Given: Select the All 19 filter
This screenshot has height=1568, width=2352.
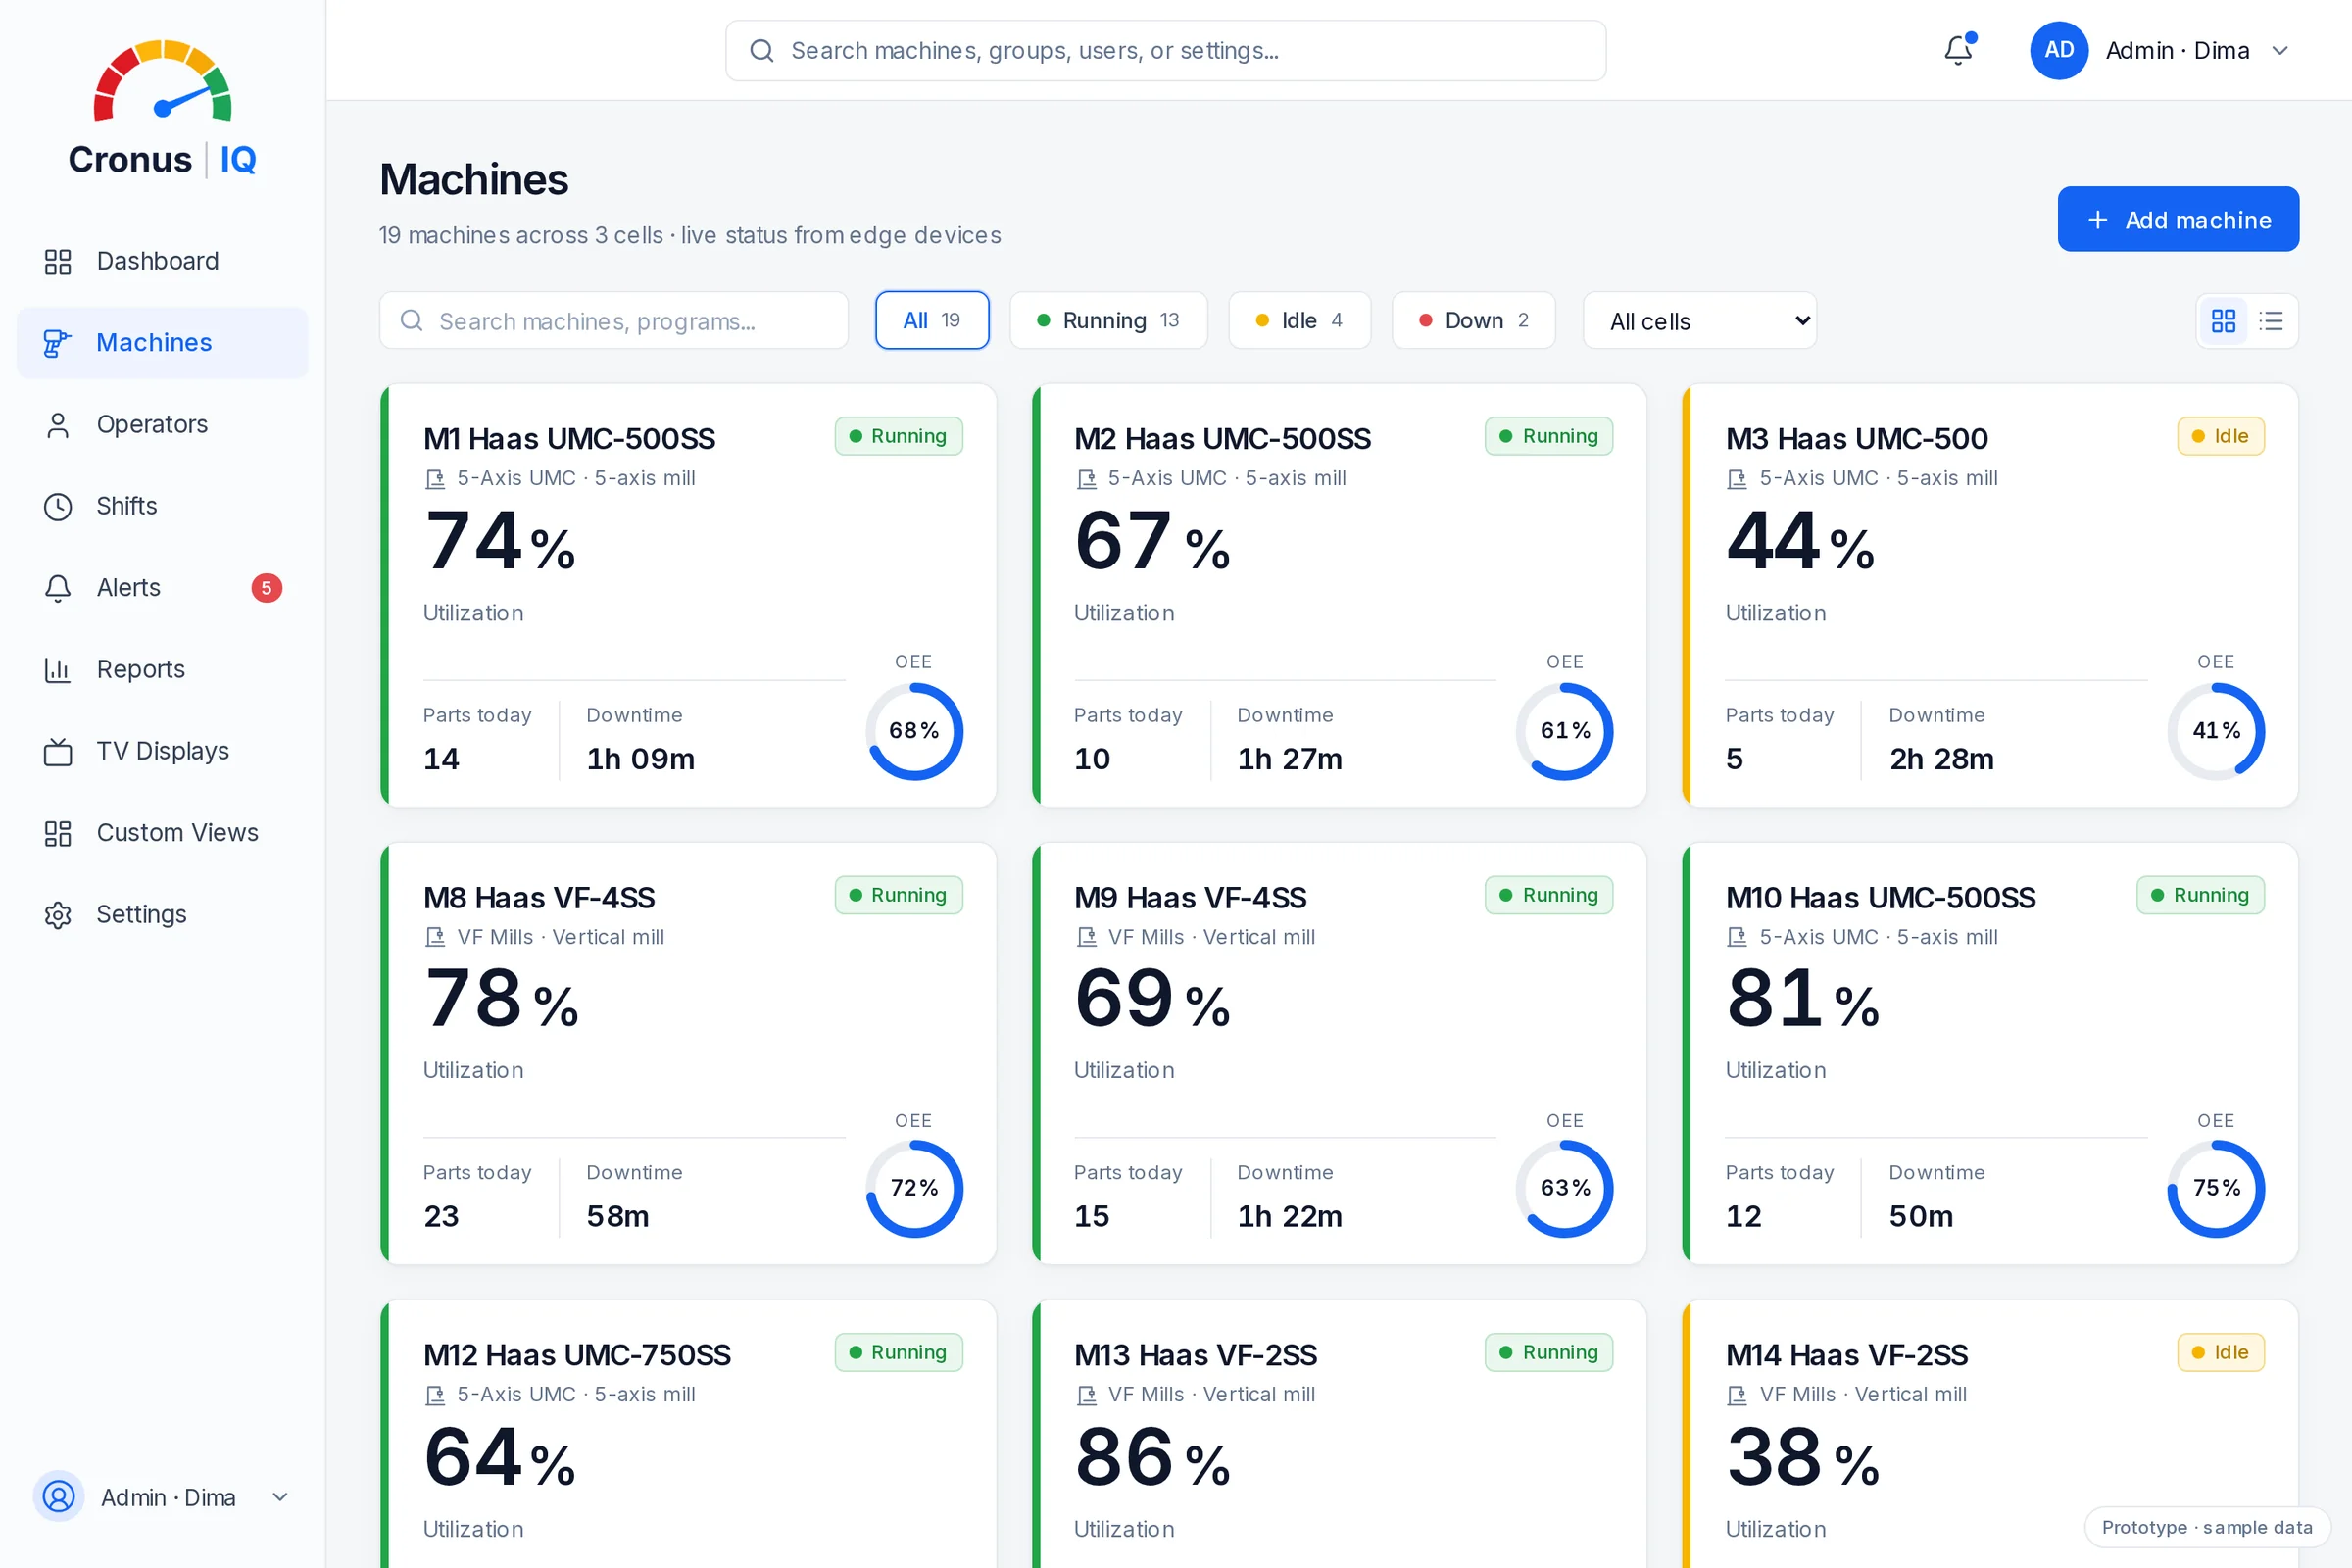Looking at the screenshot, I should point(932,320).
